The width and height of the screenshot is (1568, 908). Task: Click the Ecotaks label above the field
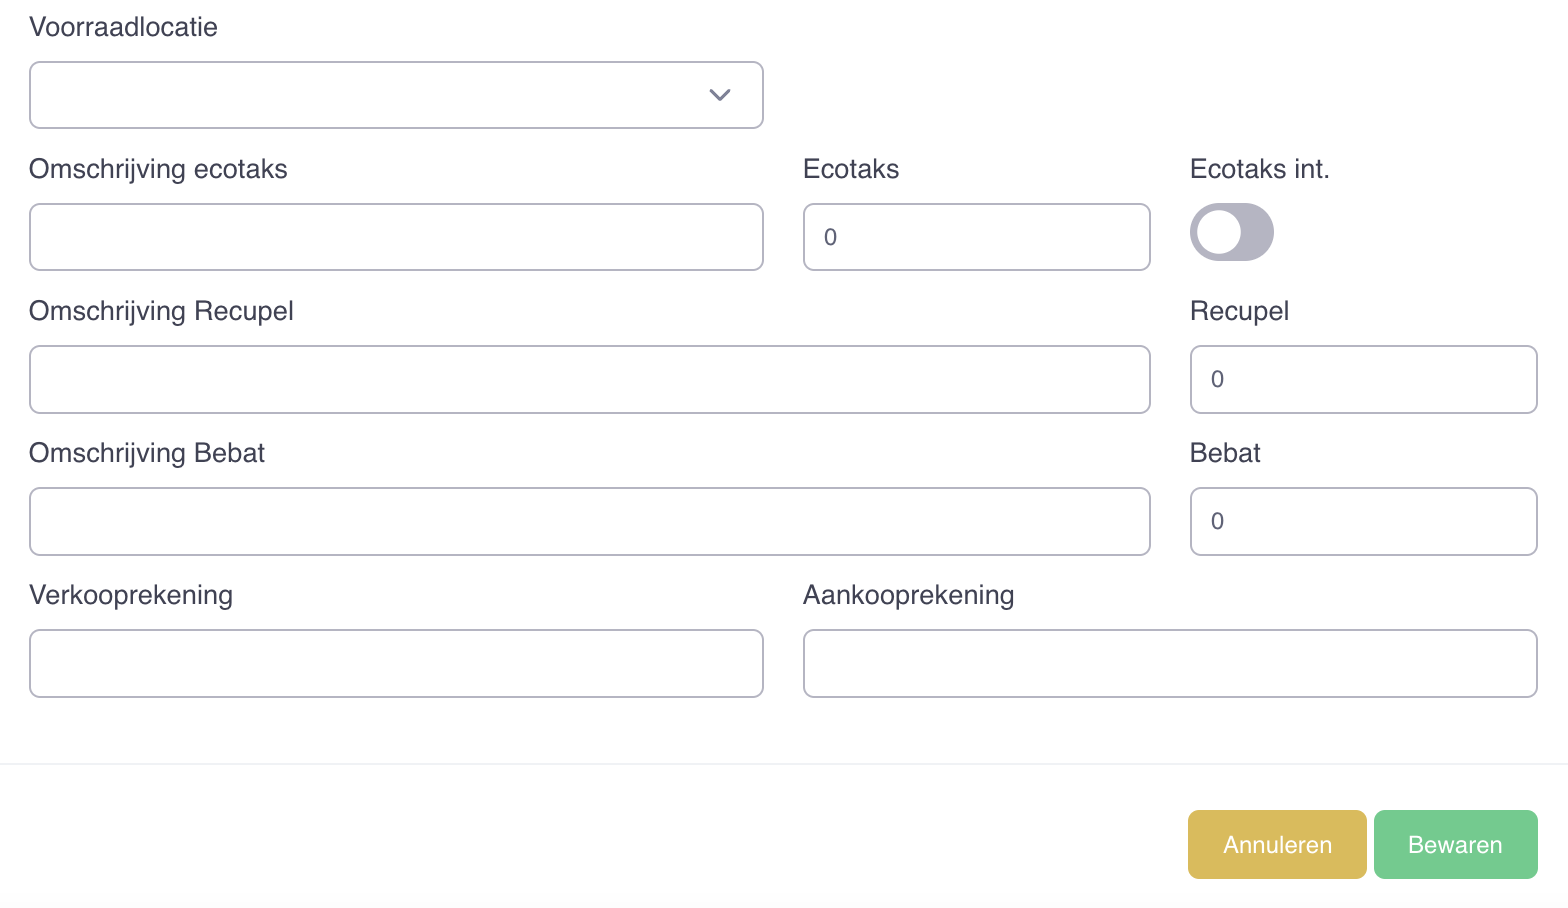(x=850, y=169)
